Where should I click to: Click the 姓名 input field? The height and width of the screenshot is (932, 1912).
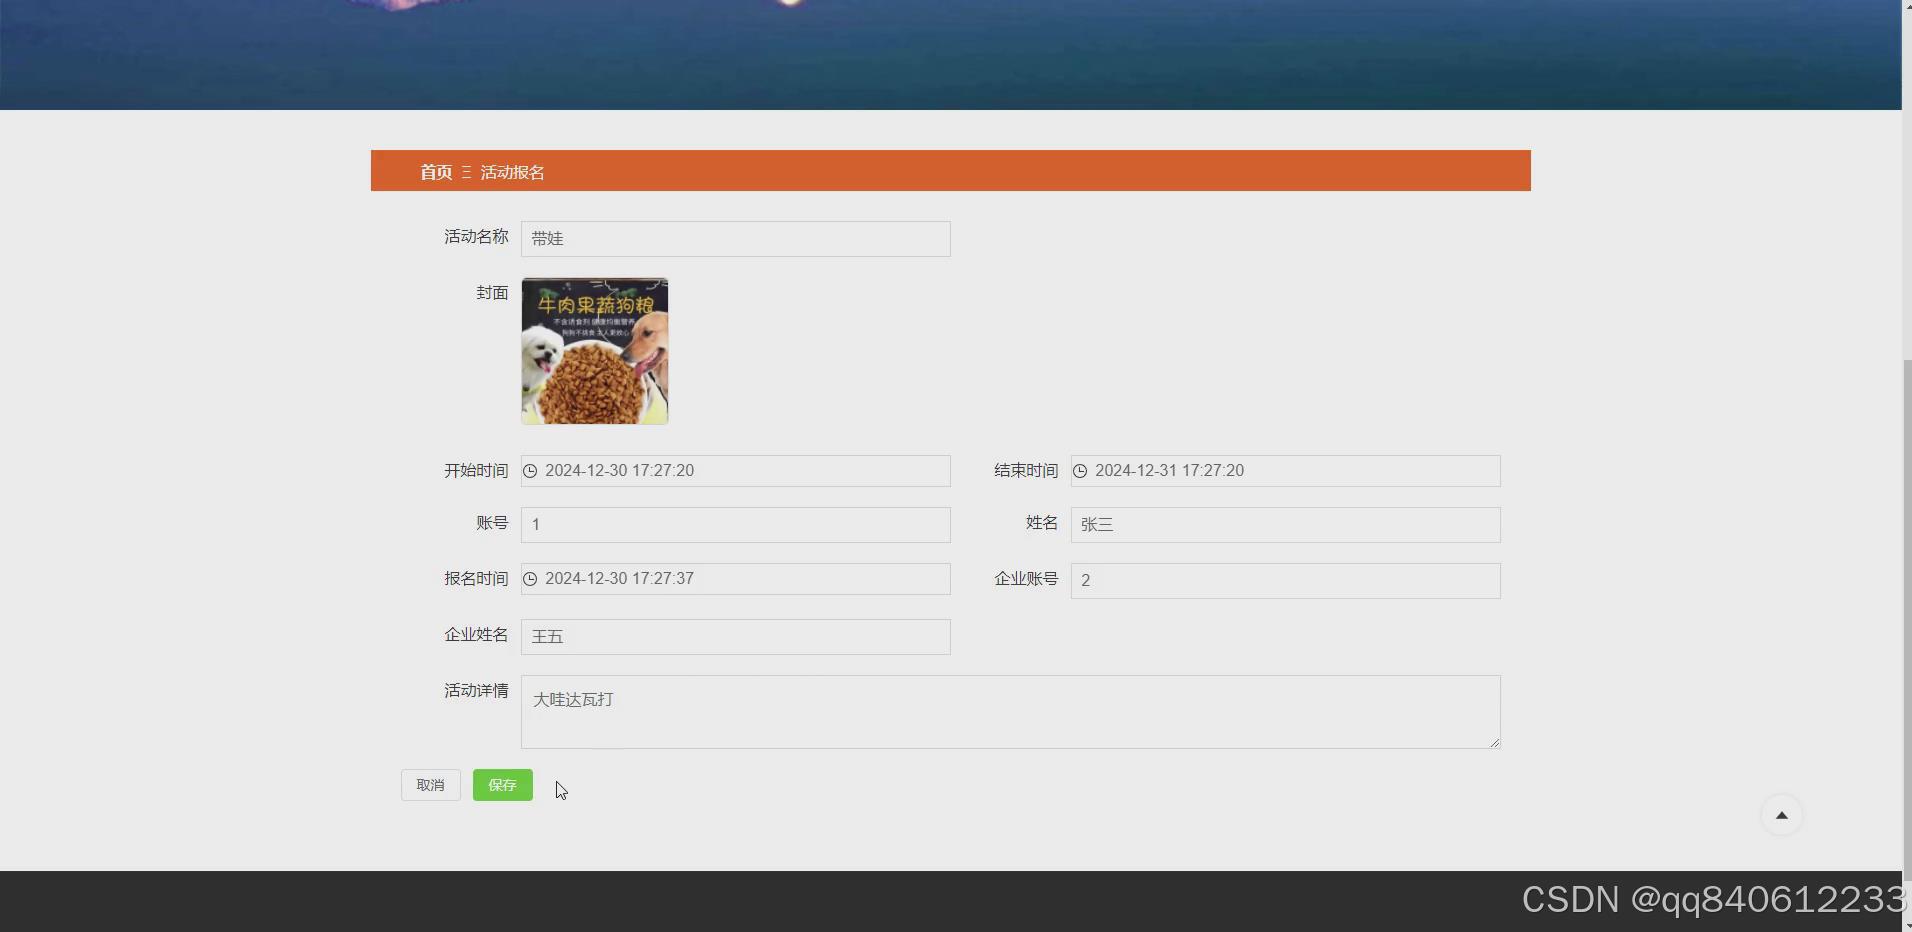coord(1286,525)
